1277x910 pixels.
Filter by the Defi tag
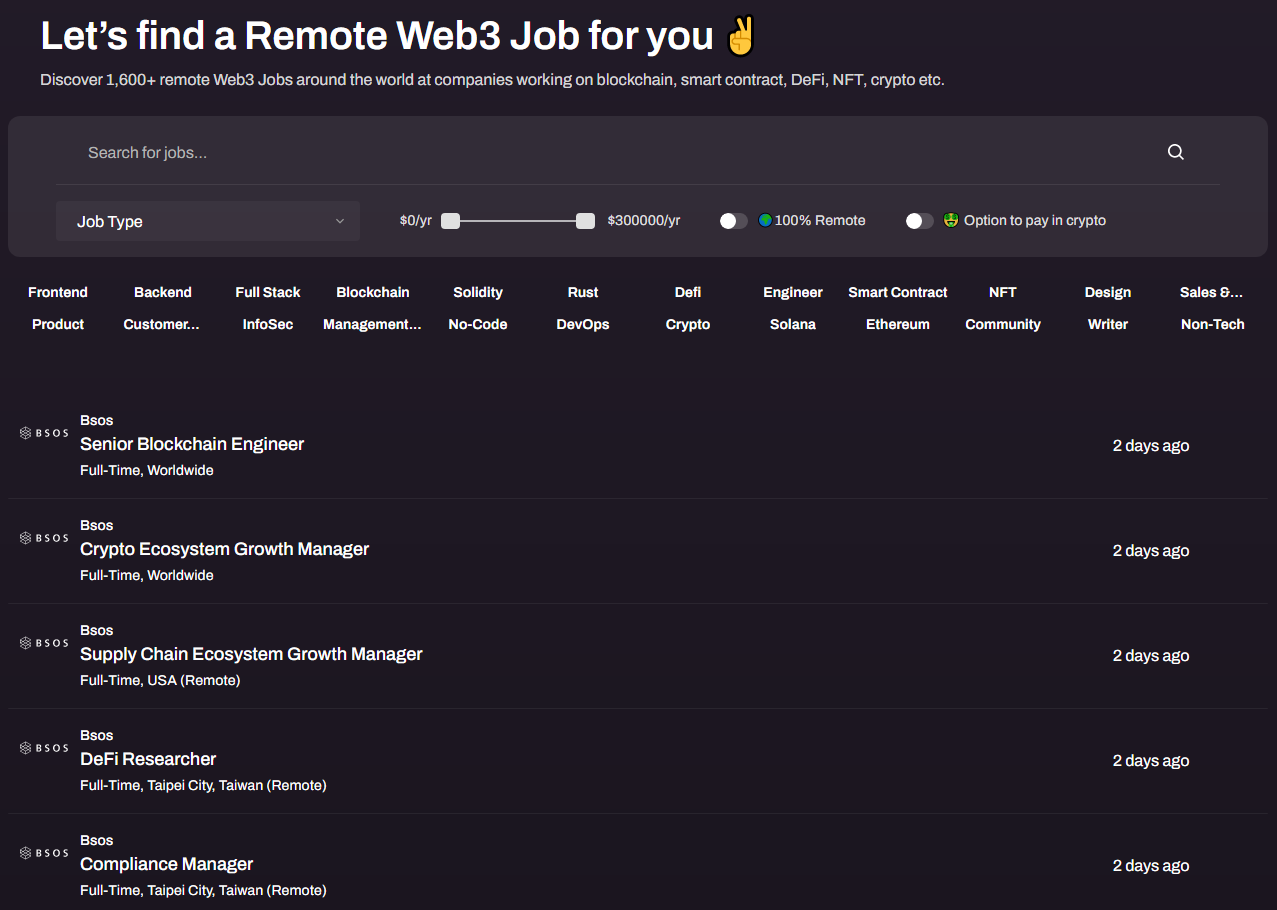[x=688, y=292]
